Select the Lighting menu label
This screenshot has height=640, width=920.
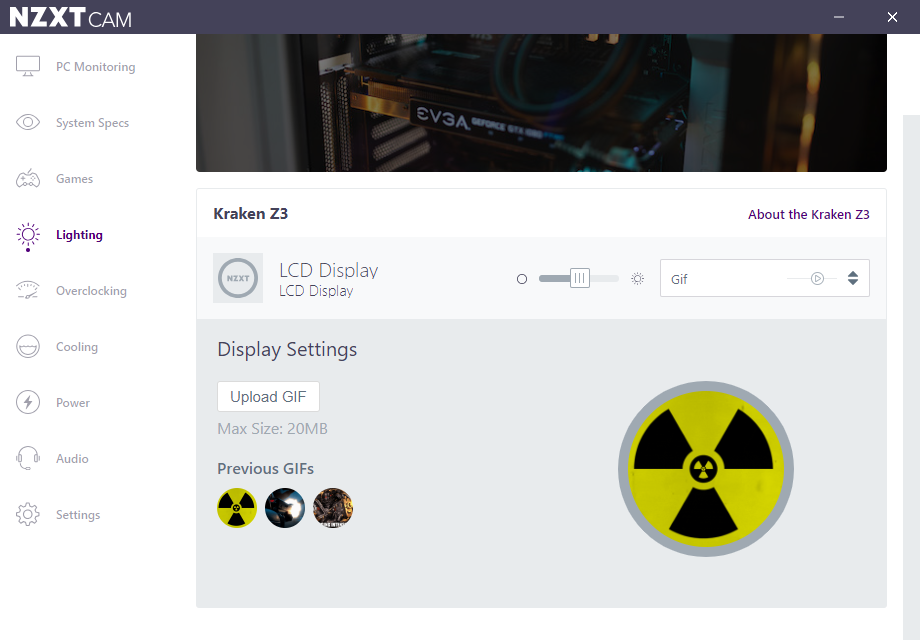(x=79, y=235)
